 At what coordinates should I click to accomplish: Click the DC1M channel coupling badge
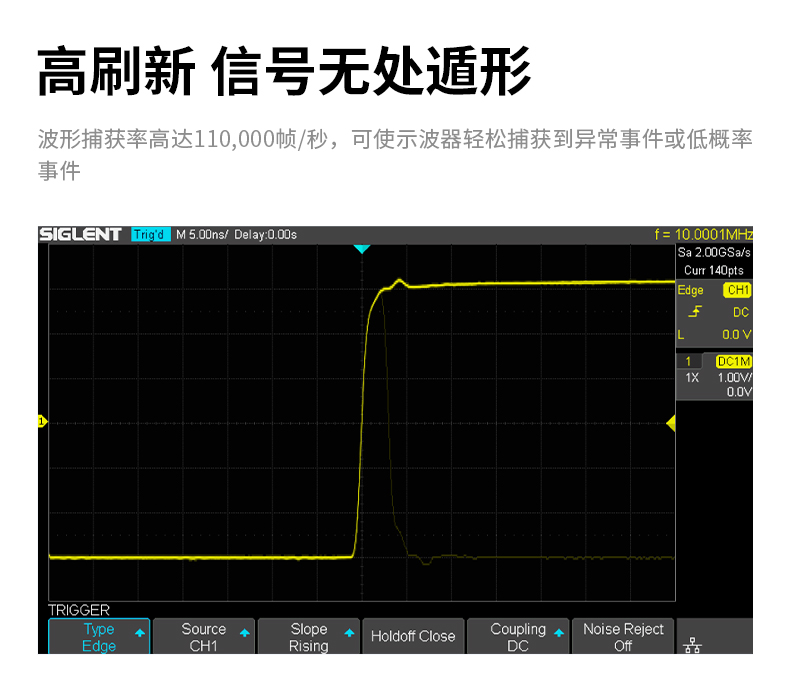point(734,361)
